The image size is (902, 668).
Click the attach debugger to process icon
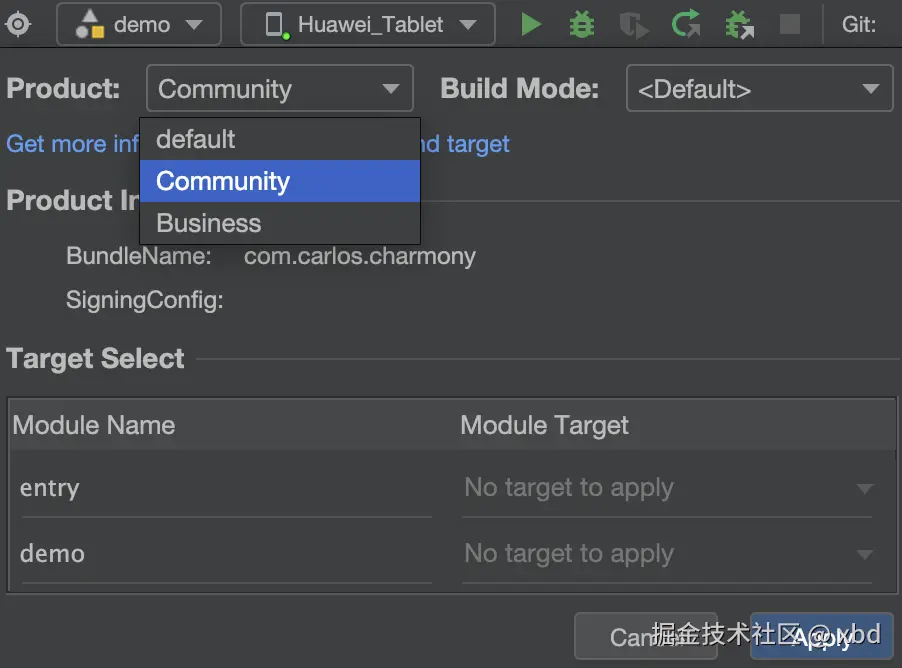739,24
